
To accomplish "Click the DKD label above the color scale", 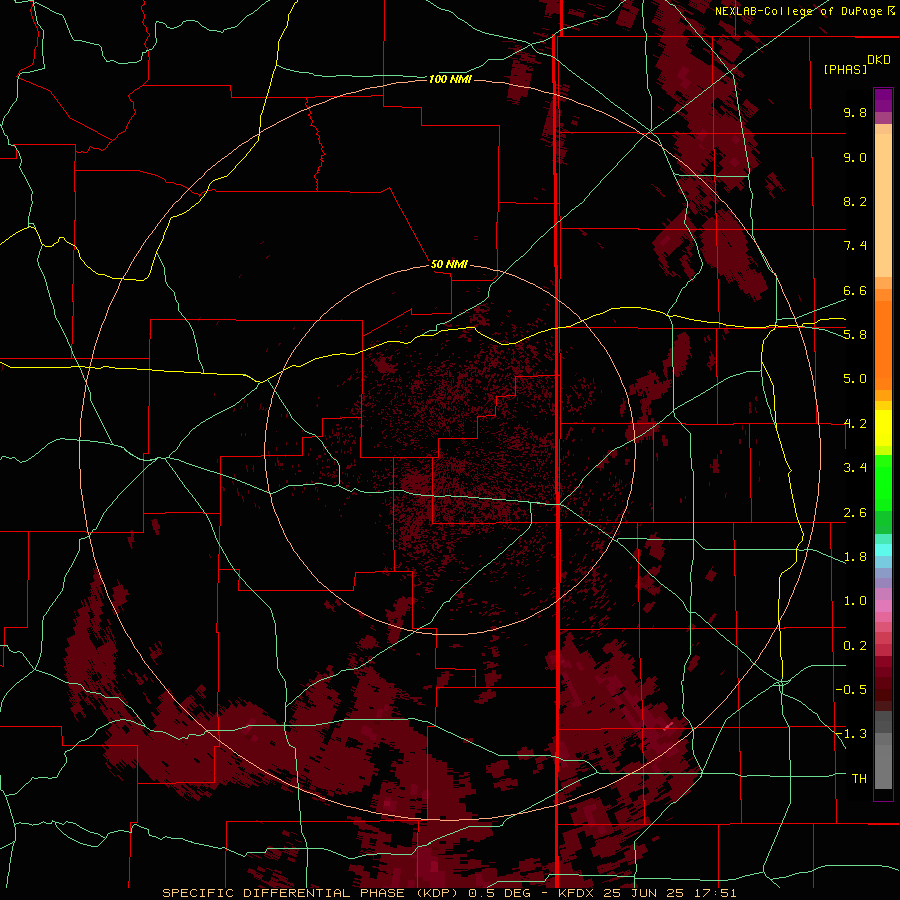I will pos(878,60).
